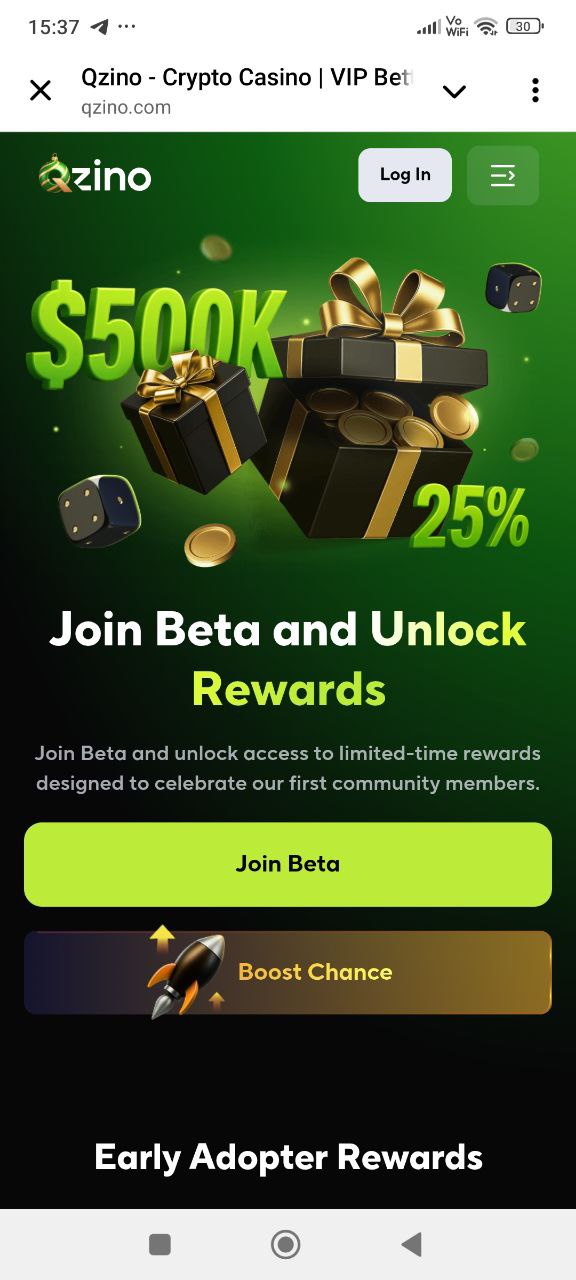Click the Join Beta button

[288, 864]
